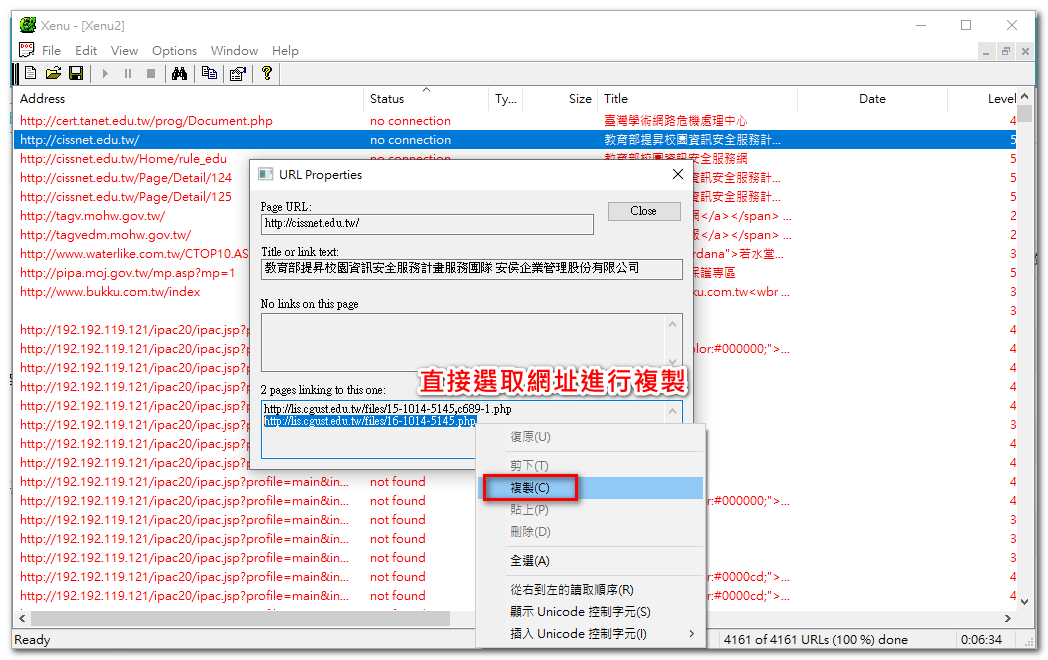Expand the 插入 Unicode 控制字元 submenu arrow
This screenshot has height=660, width=1048.
point(691,633)
